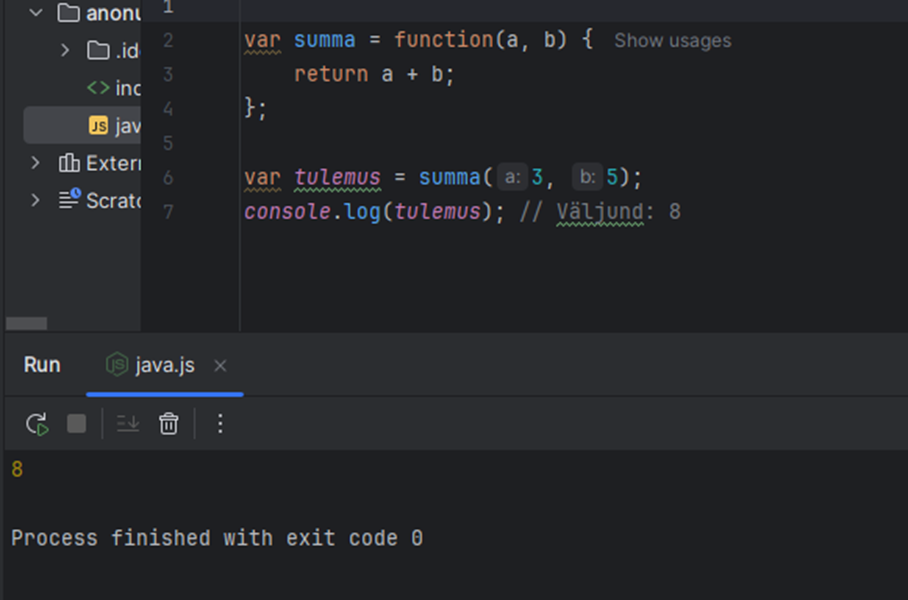This screenshot has height=600, width=908.
Task: Click the Rerun java.js icon
Action: pyautogui.click(x=37, y=424)
